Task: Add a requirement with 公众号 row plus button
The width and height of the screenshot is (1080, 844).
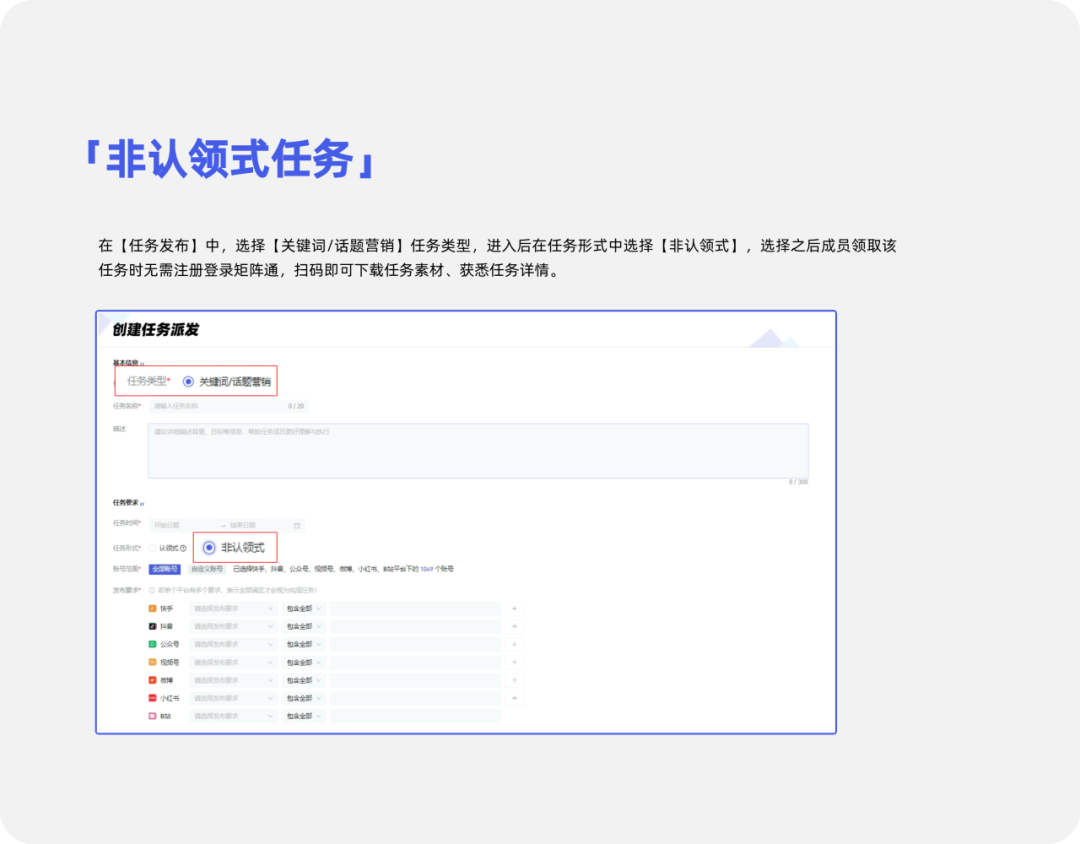Action: [515, 645]
